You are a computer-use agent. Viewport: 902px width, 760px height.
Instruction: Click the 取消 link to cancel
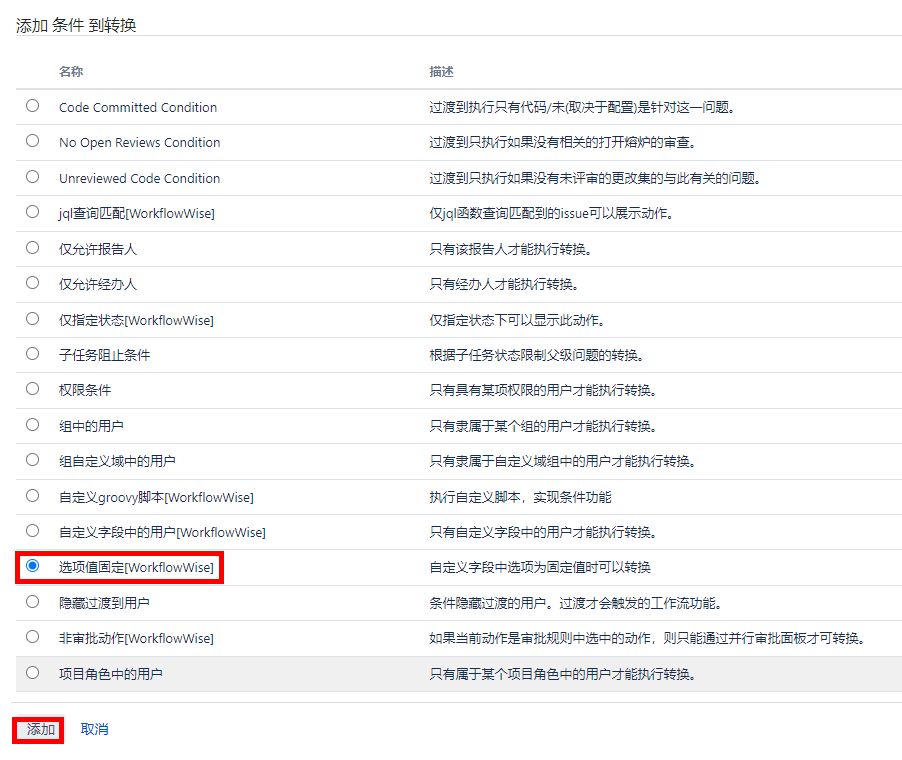pos(94,730)
